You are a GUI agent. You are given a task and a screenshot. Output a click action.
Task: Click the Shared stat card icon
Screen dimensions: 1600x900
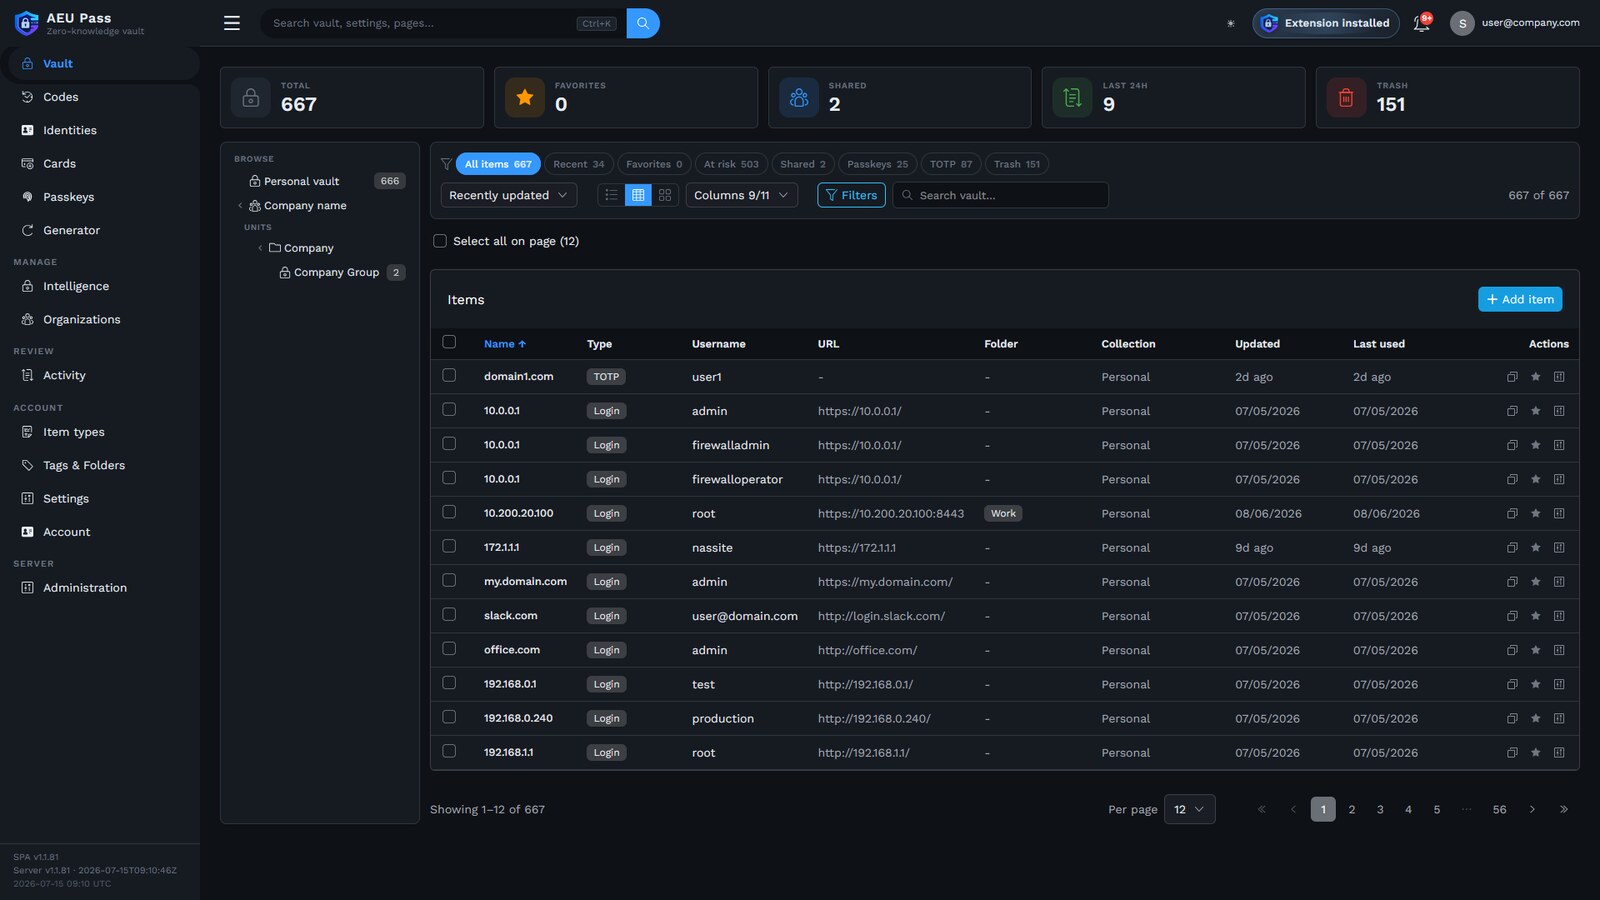coord(798,98)
